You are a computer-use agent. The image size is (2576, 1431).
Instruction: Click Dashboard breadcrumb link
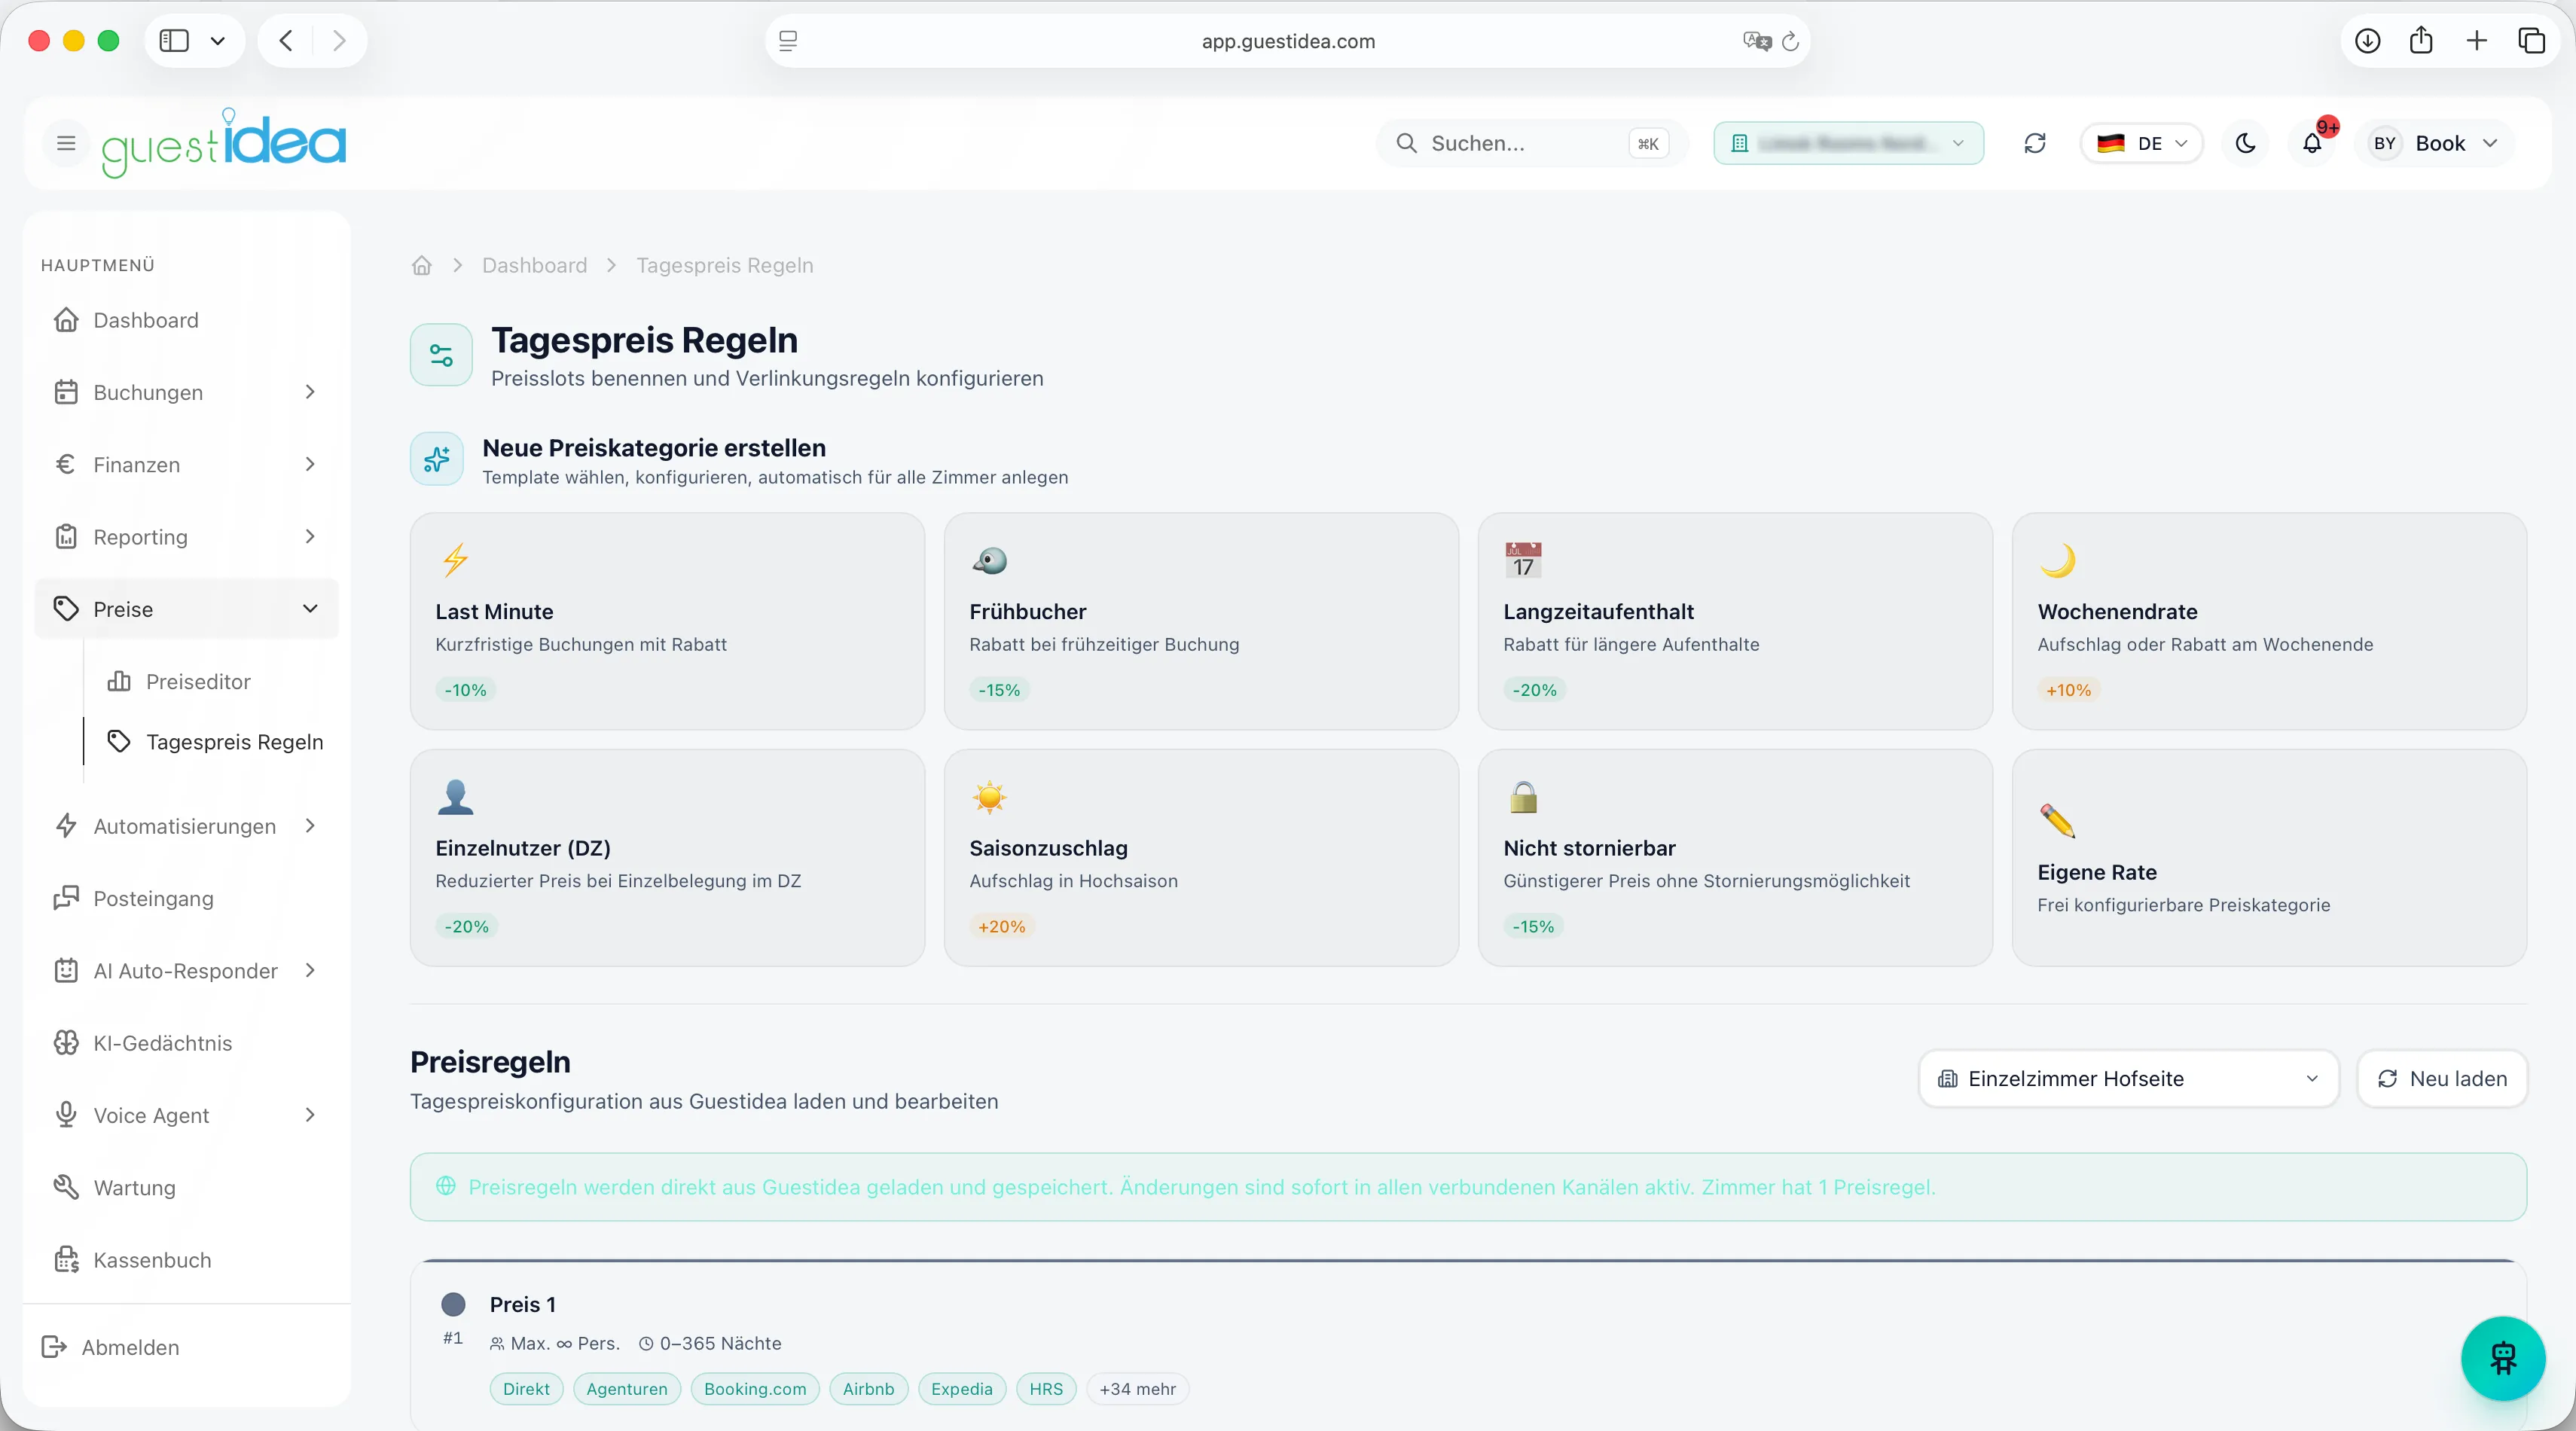click(x=534, y=265)
